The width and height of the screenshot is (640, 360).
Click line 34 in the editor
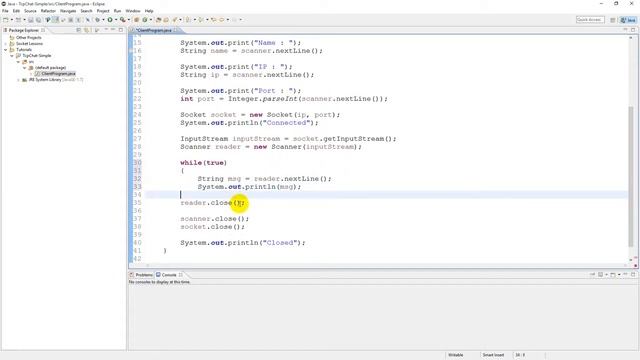coord(387,195)
